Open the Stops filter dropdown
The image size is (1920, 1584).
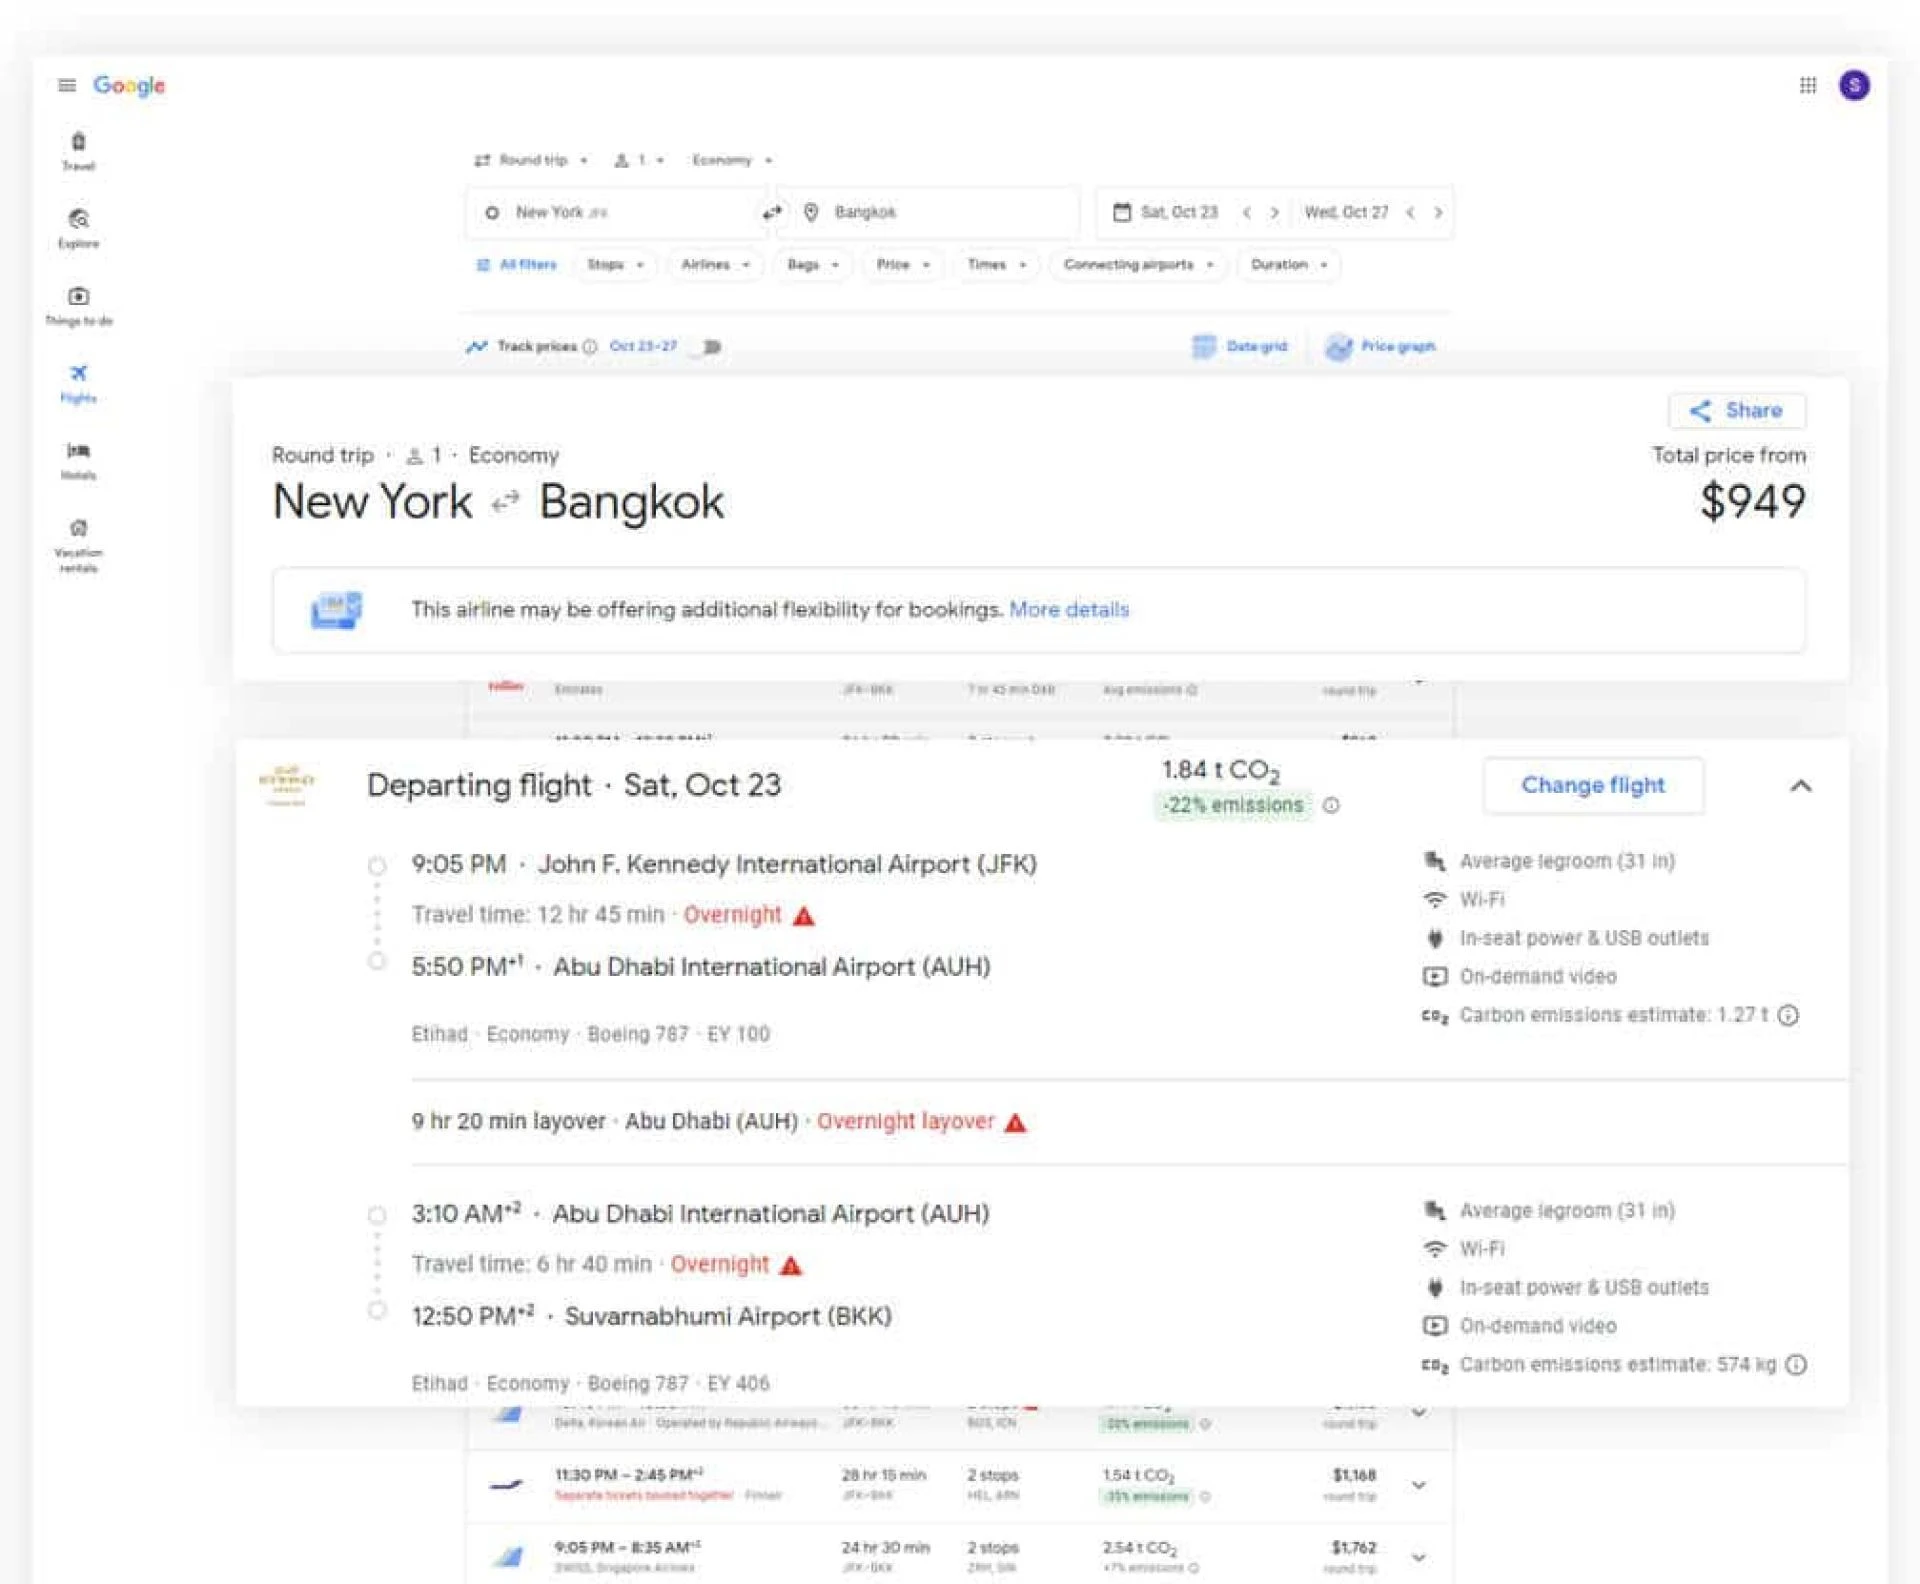(615, 265)
